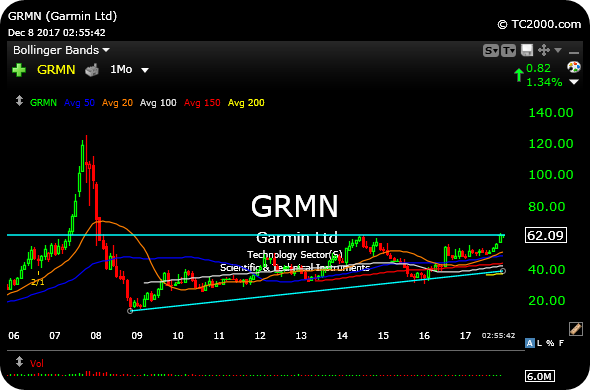Screen dimensions: 590x390
Task: Open the 1Mo timeframe dropdown arrow
Action: point(145,70)
